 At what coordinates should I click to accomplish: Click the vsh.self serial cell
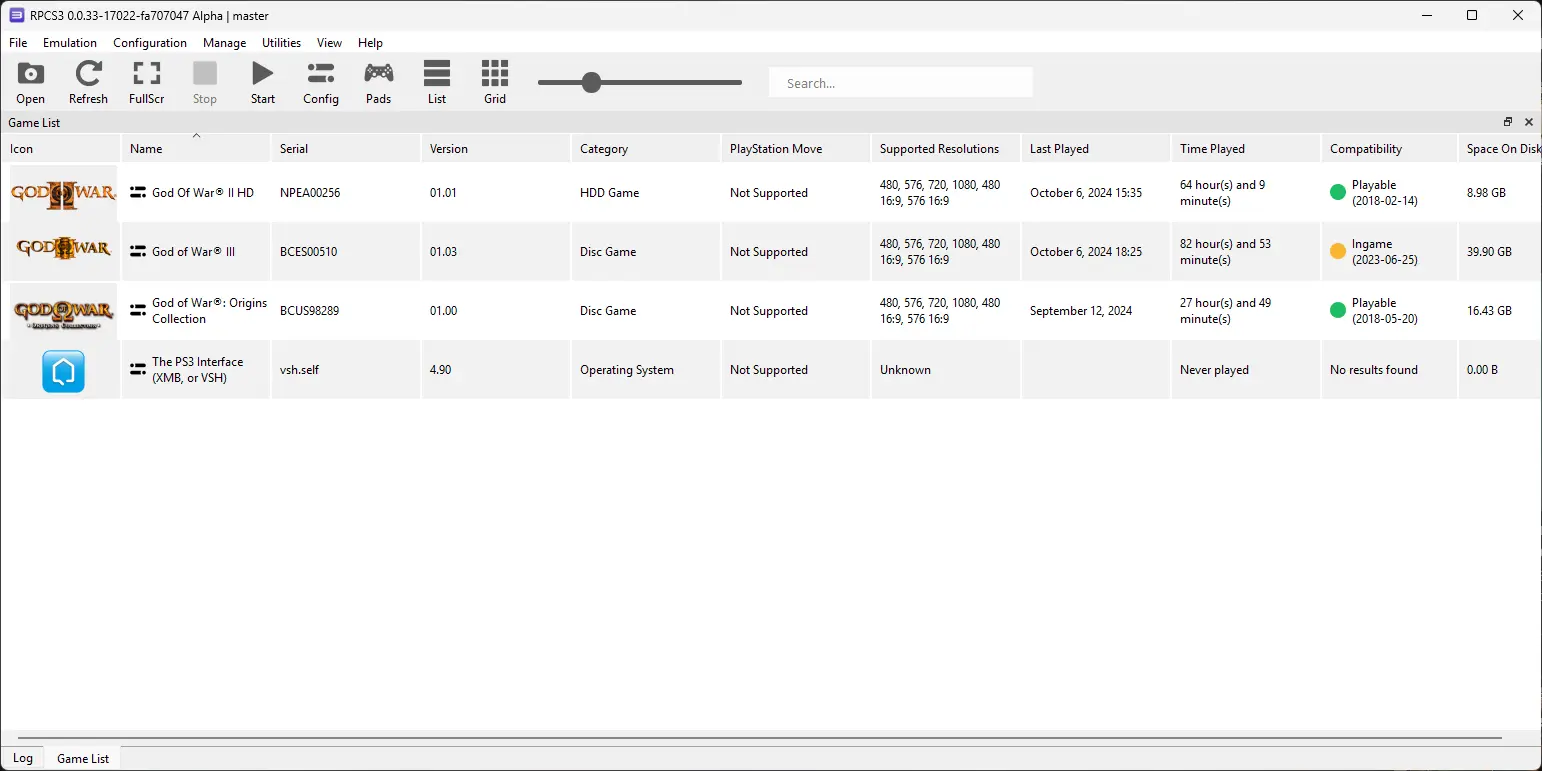click(x=346, y=370)
